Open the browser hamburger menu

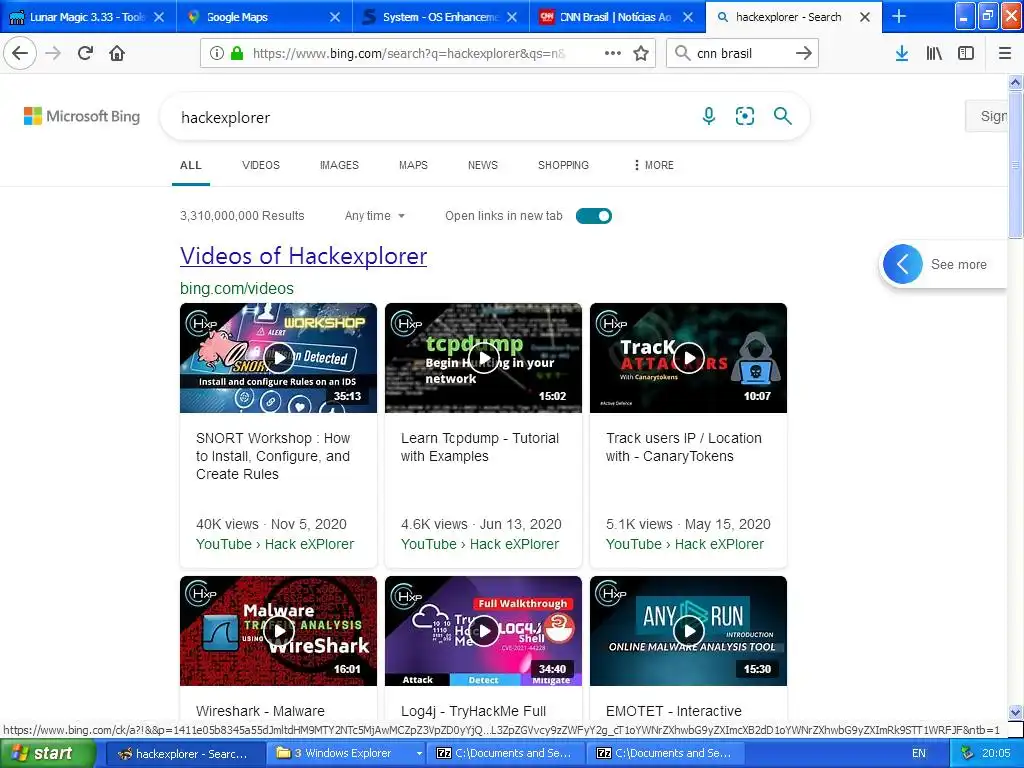pos(1005,53)
